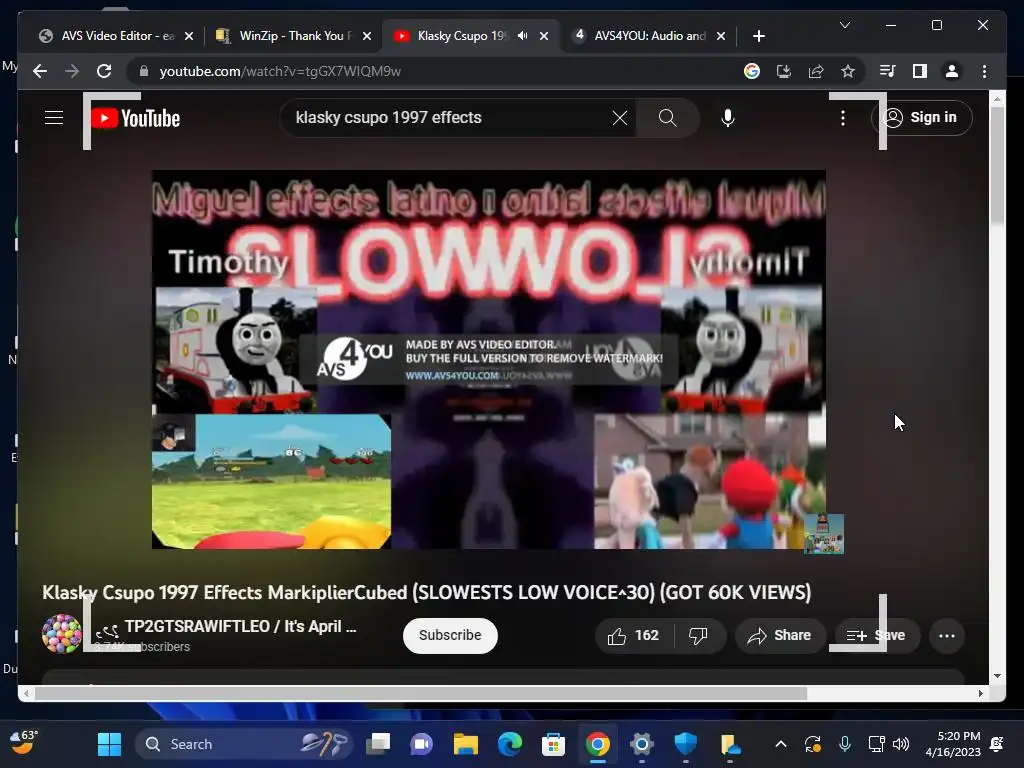The image size is (1024, 768).
Task: Open the clock showing 5:20 PM
Action: 953,744
